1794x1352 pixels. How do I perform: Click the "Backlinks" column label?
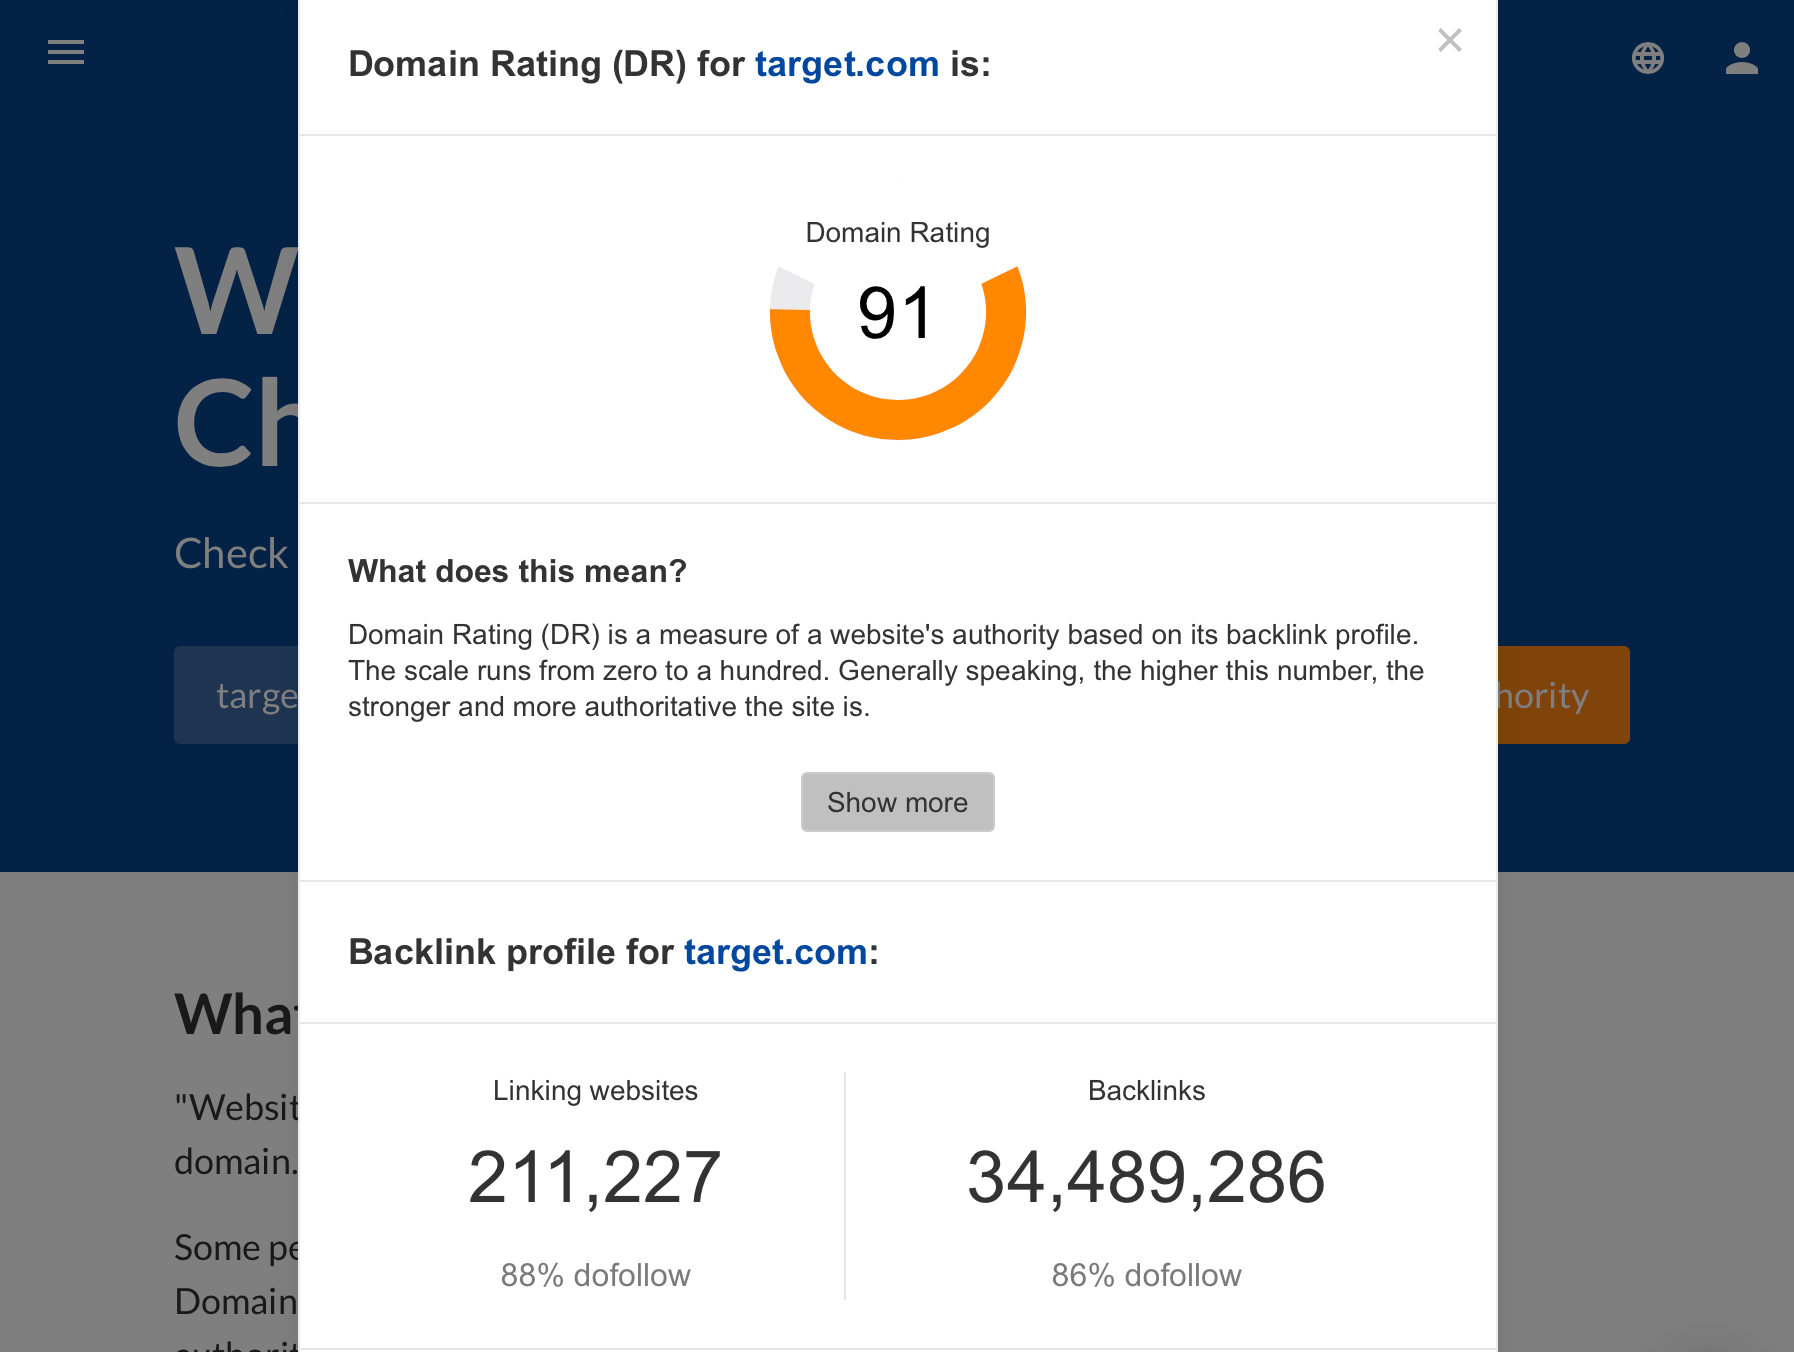(x=1146, y=1090)
